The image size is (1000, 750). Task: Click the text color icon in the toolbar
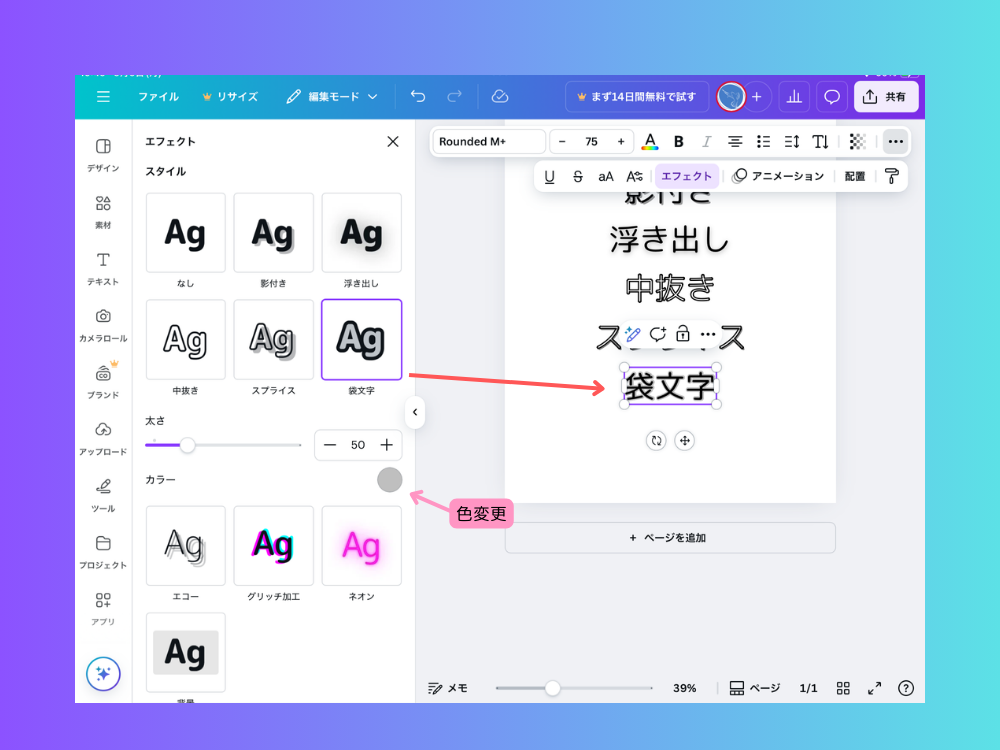pos(650,141)
